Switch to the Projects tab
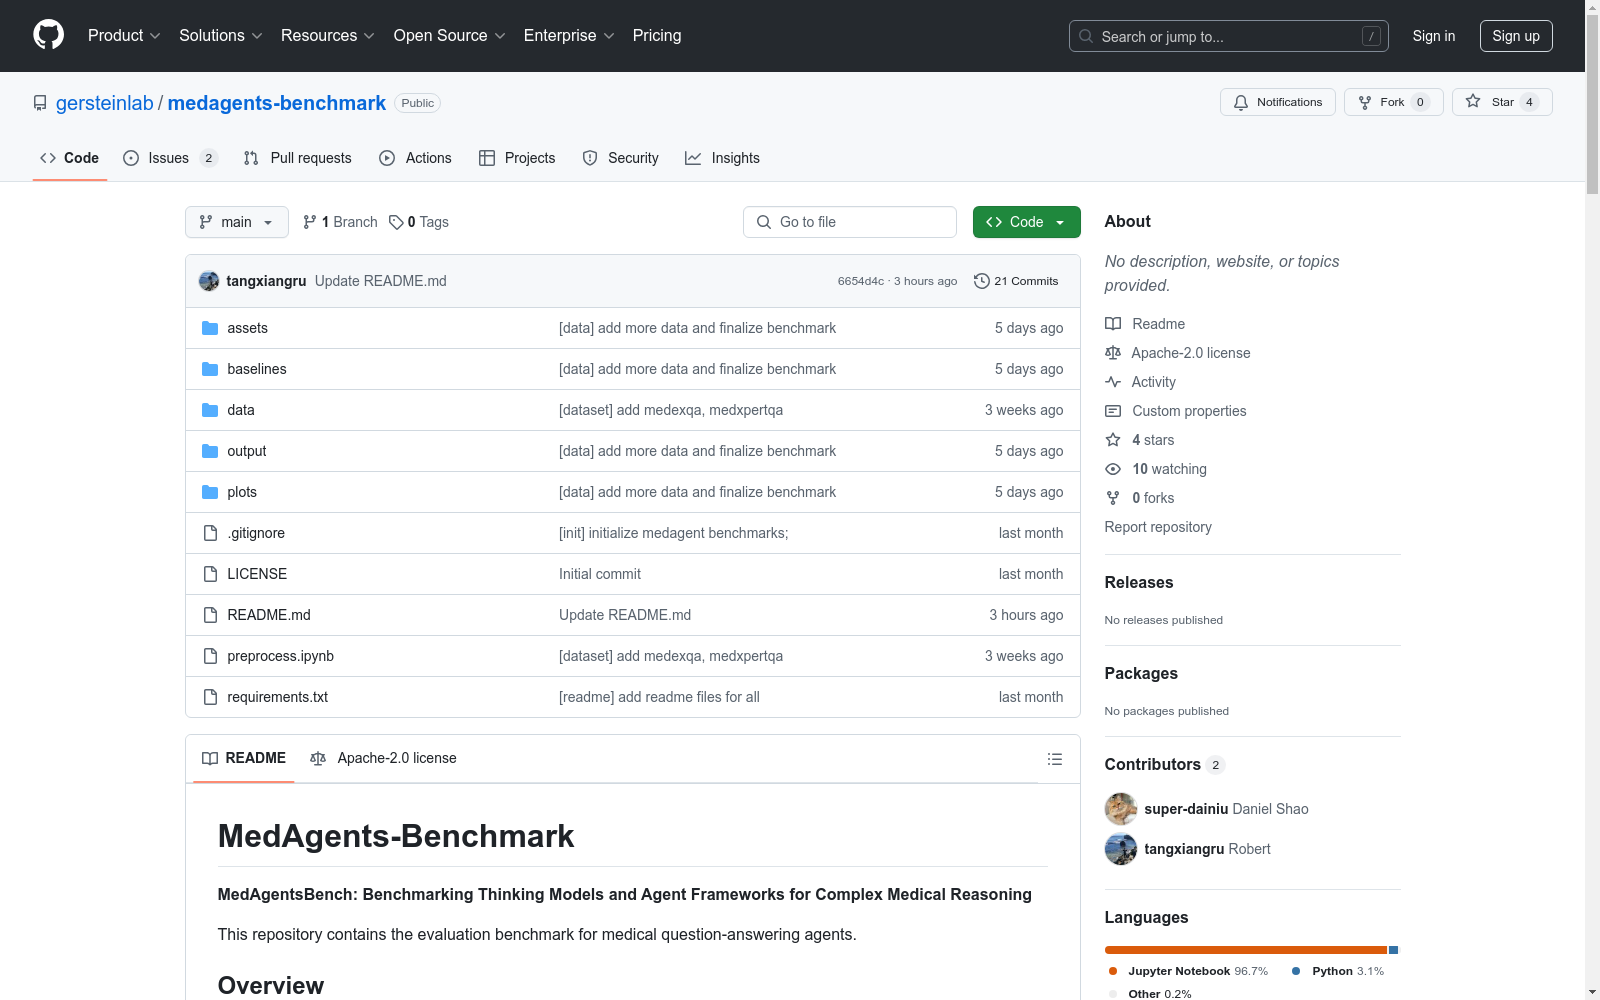Viewport: 1600px width, 1000px height. tap(517, 158)
